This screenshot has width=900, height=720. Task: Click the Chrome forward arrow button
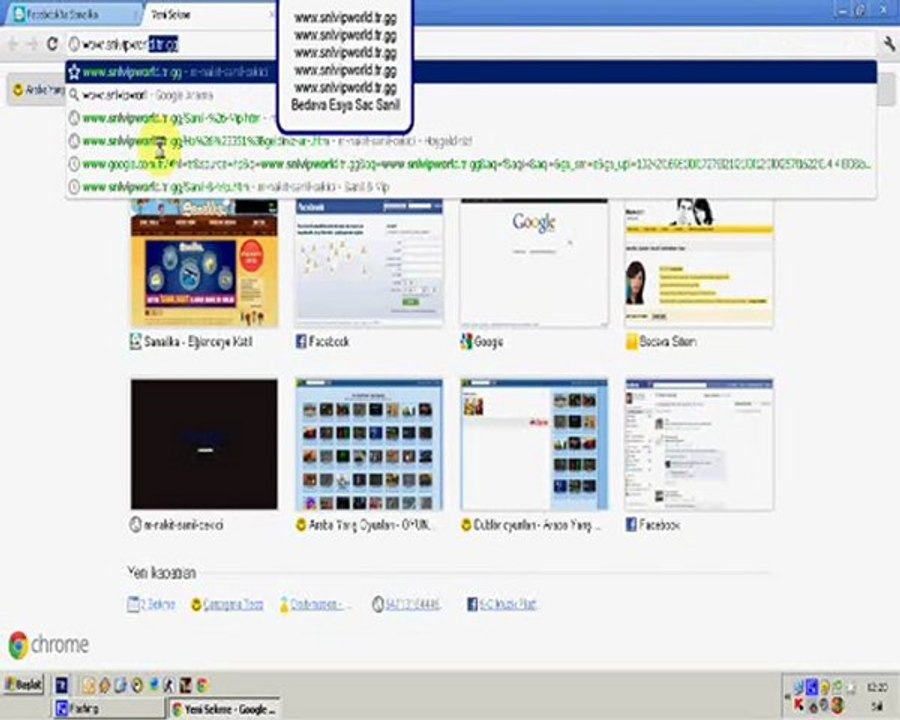pos(32,44)
